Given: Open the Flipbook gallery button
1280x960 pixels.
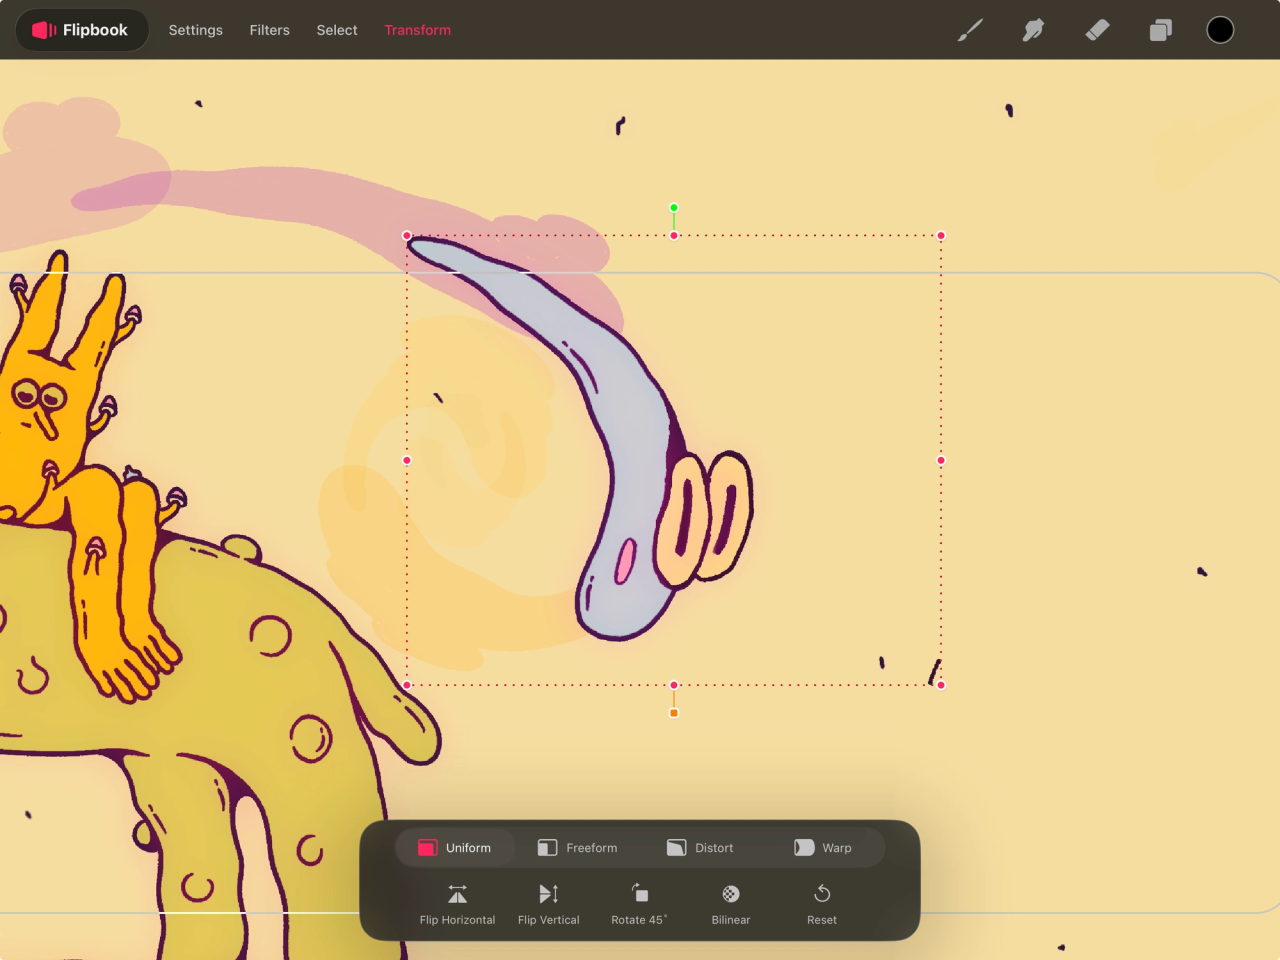Looking at the screenshot, I should click(x=82, y=30).
